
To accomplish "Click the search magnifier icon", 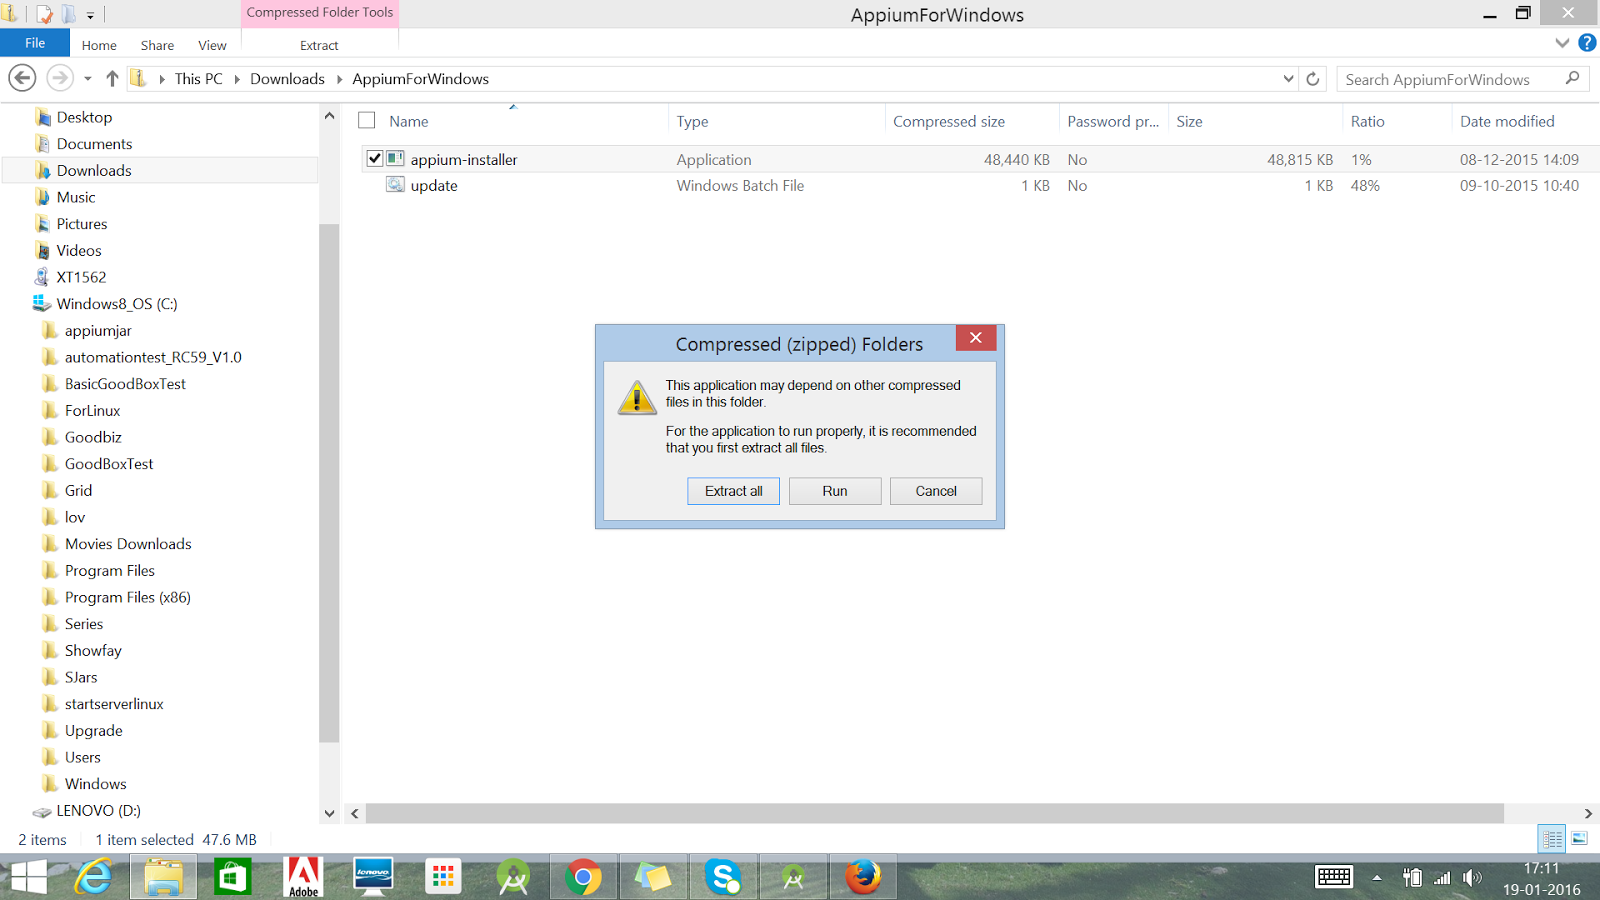I will (1572, 78).
